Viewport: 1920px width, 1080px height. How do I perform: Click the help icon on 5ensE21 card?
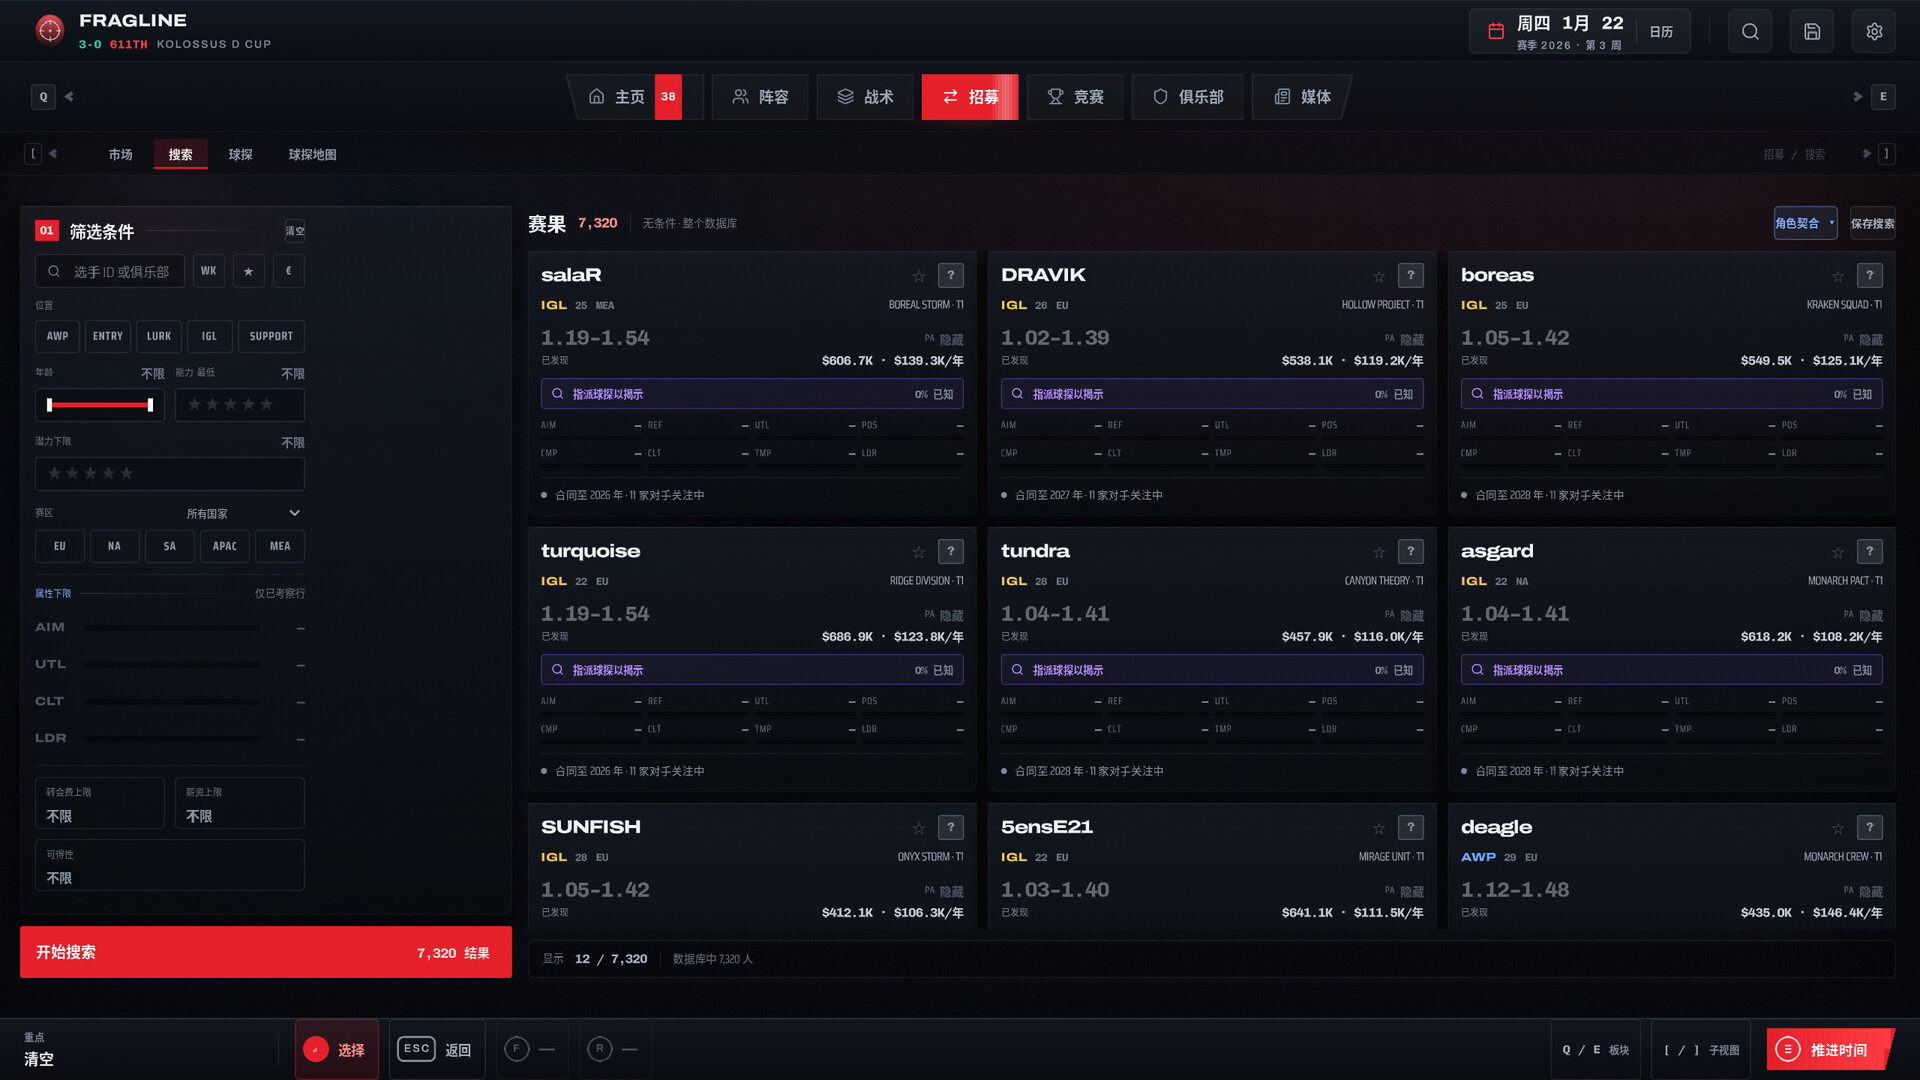coord(1410,827)
